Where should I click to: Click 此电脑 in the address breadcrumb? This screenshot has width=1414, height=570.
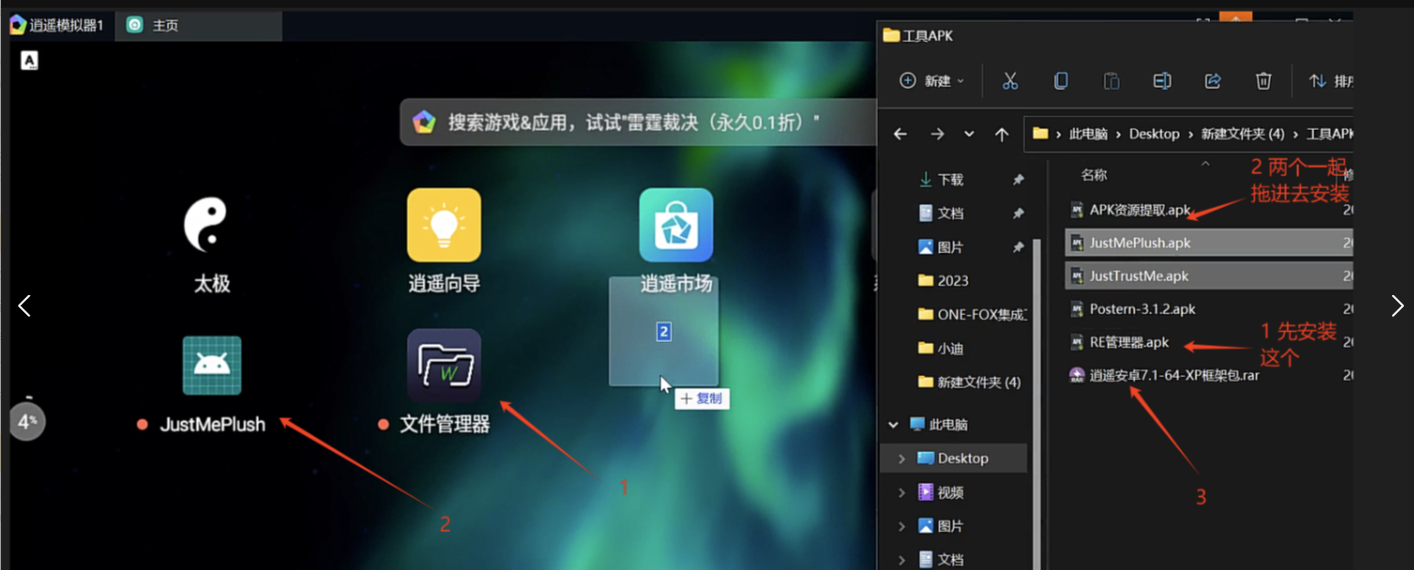[x=1088, y=134]
